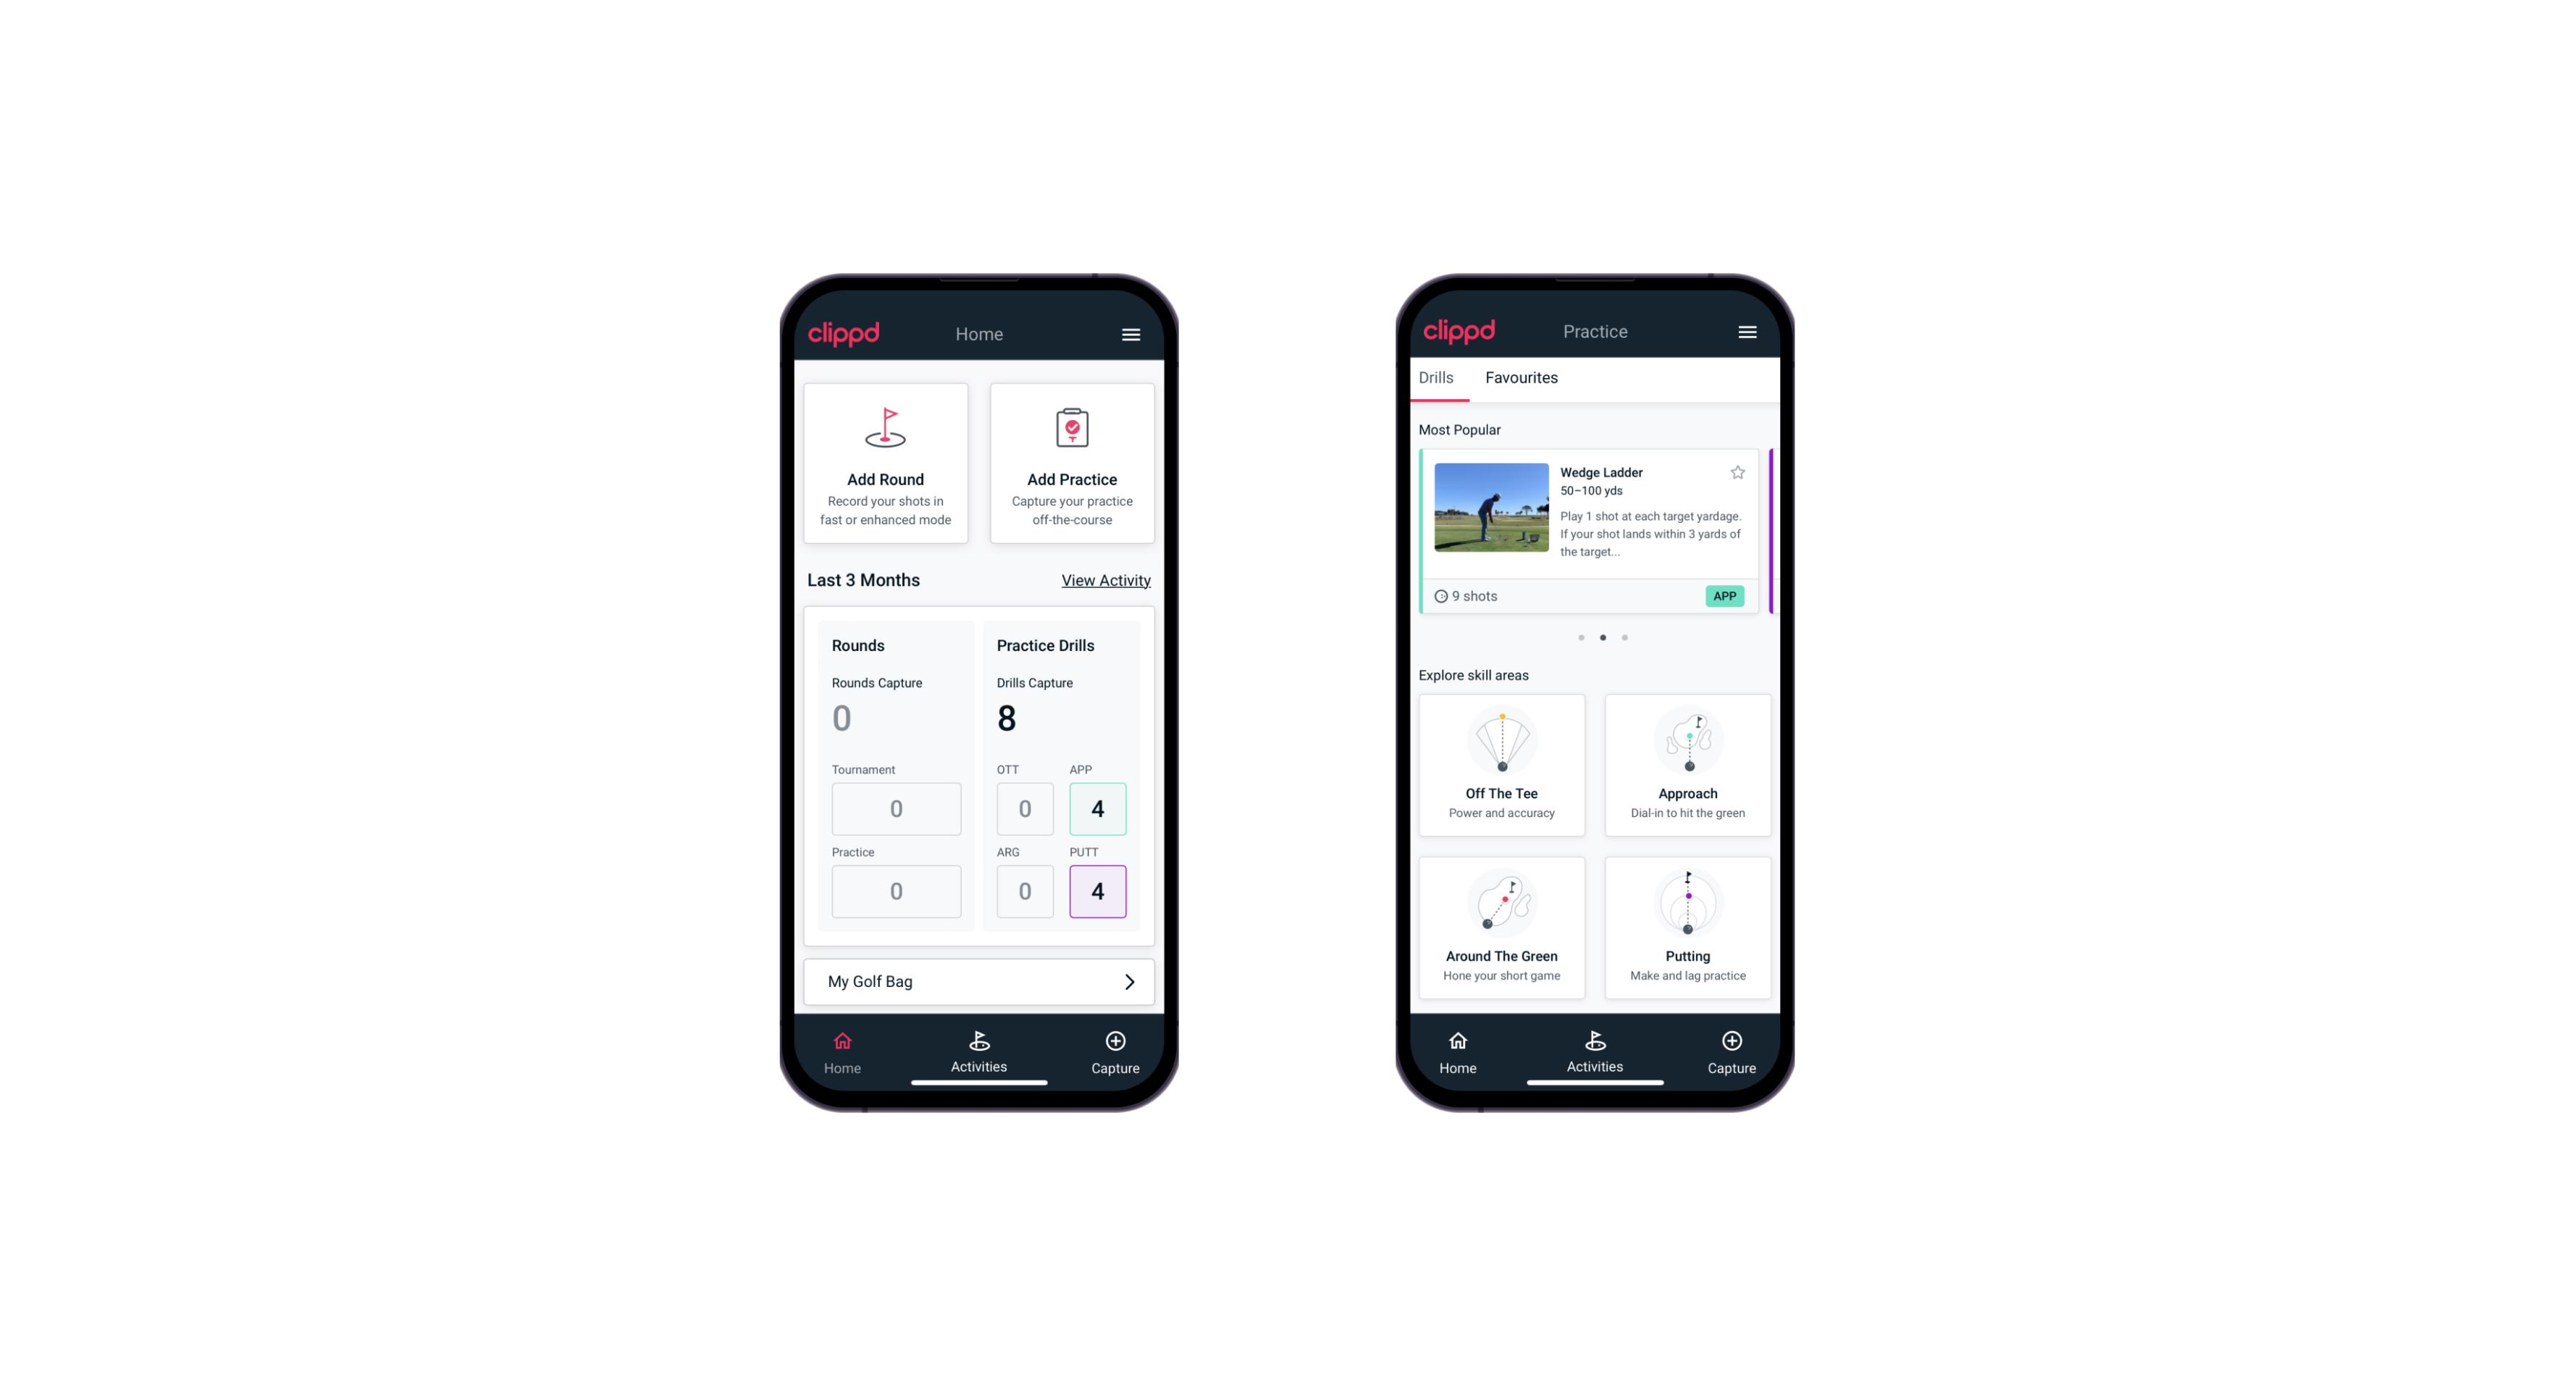
Task: Expand the My Golf Bag section
Action: 1128,980
